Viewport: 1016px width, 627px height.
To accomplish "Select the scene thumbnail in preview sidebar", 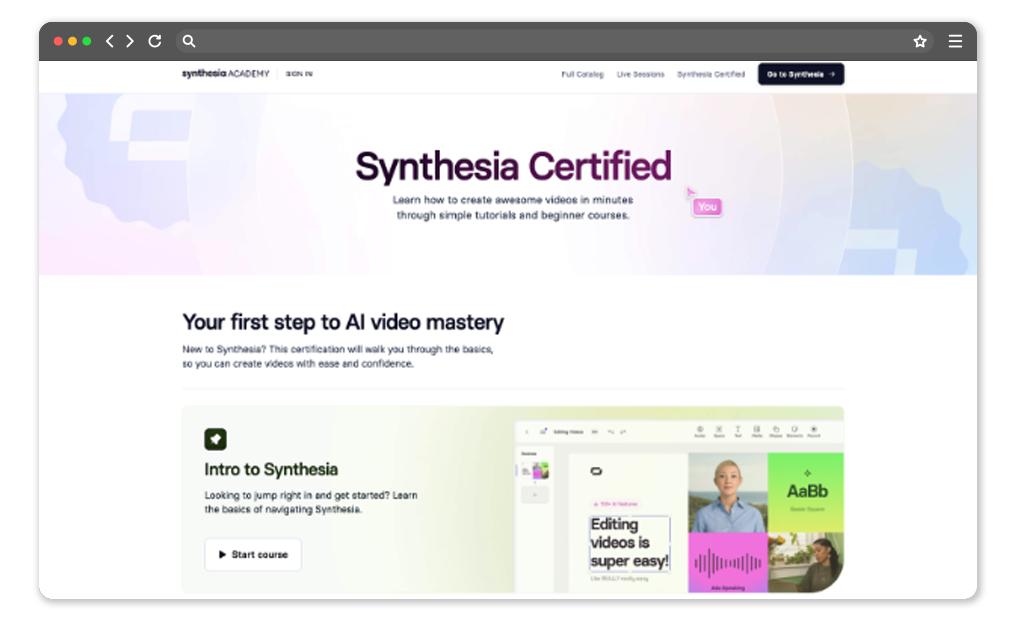I will tap(536, 470).
